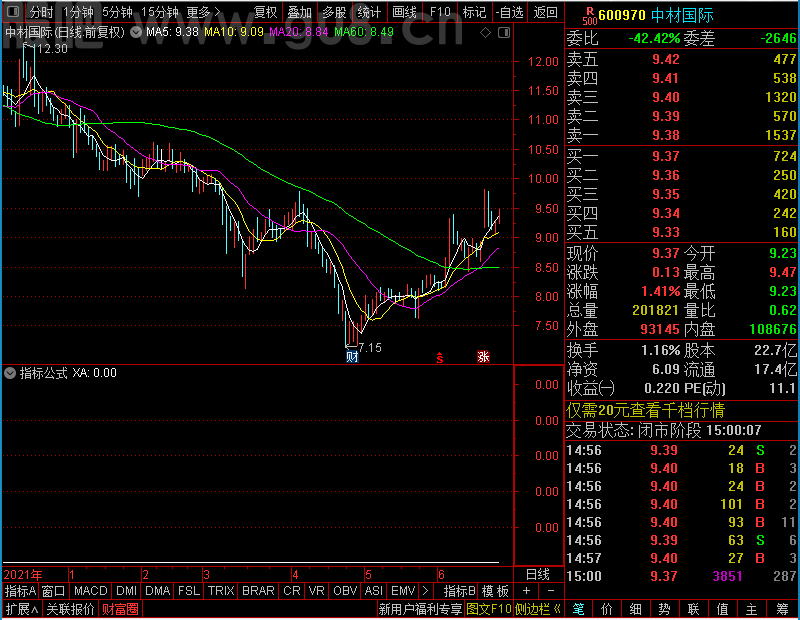
Task: Expand the 扩展 panel
Action: [21, 609]
